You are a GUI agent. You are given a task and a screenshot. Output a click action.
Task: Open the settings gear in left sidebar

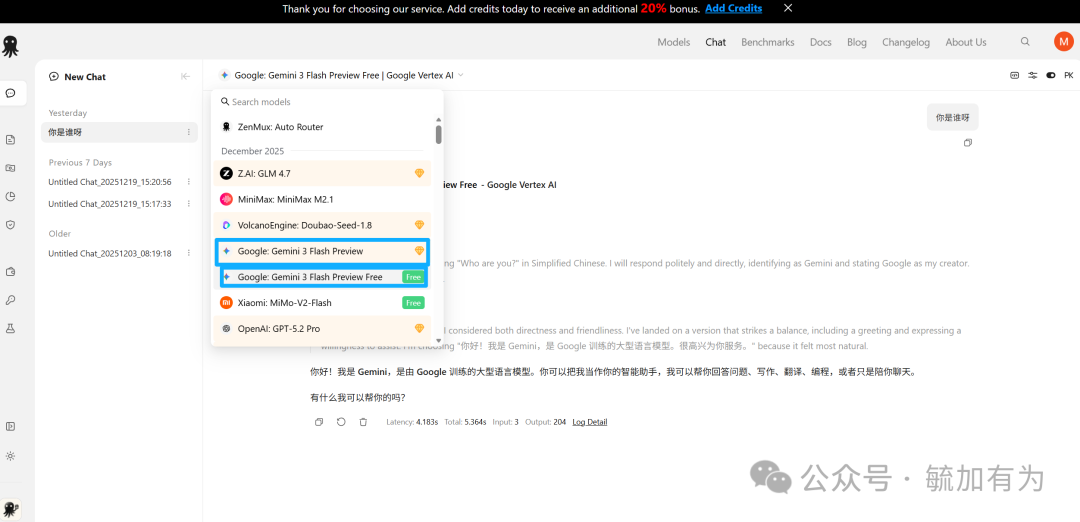pos(10,456)
